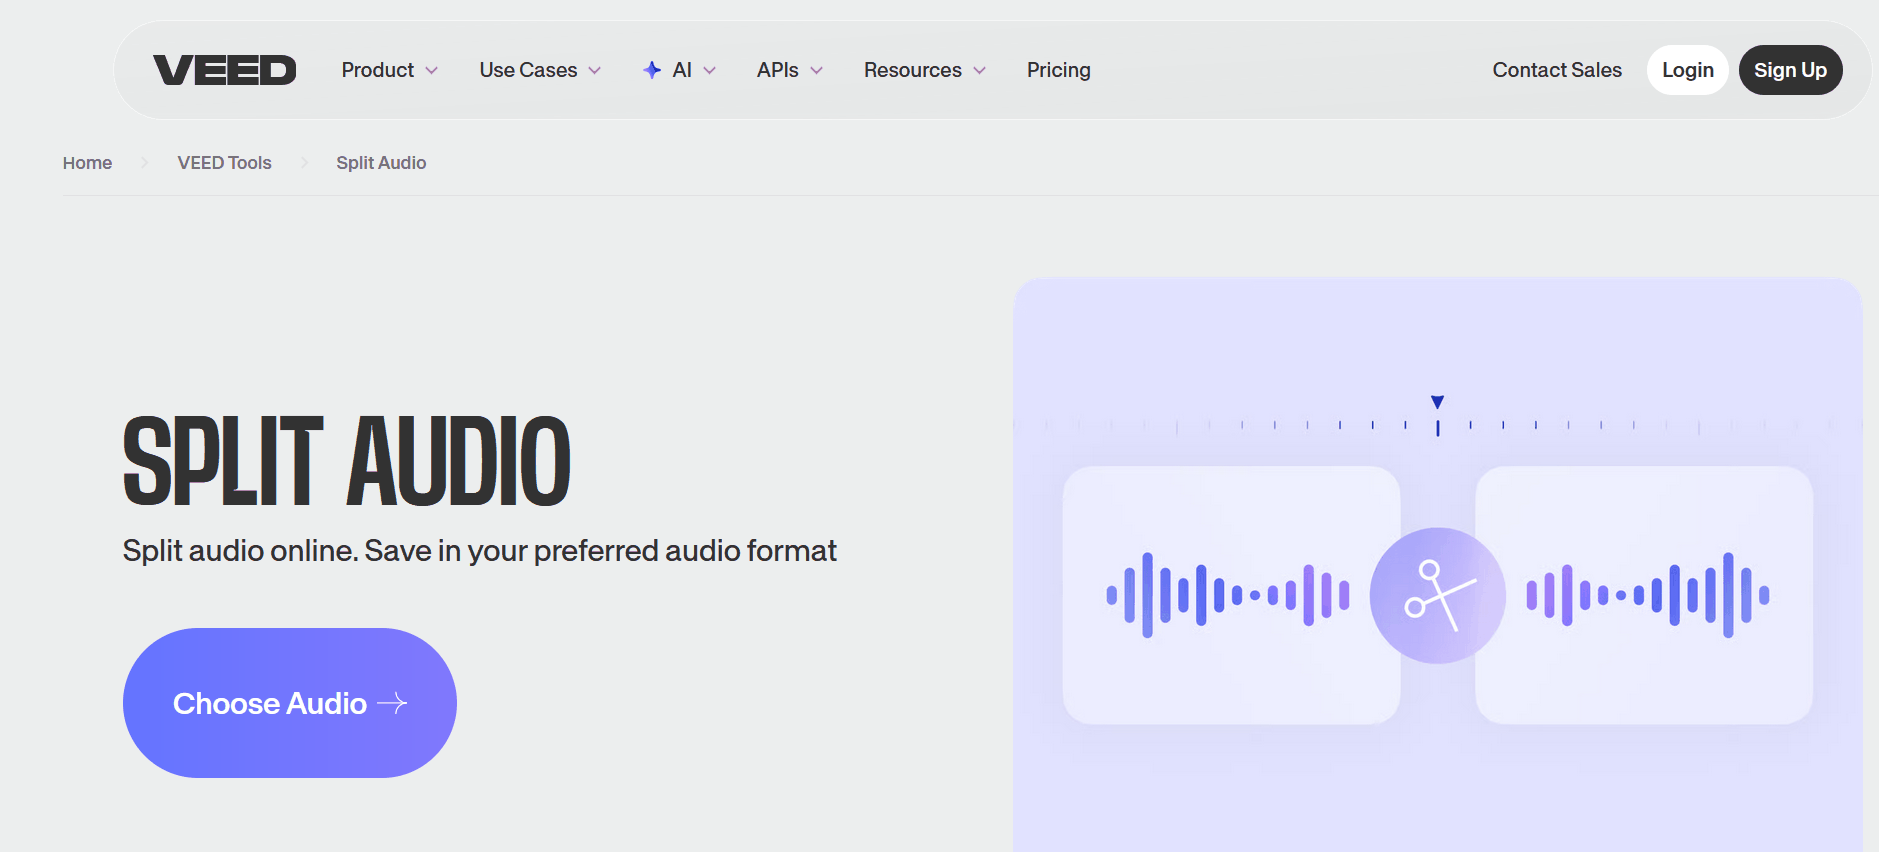Open the Use Cases dropdown
The height and width of the screenshot is (852, 1879).
[539, 70]
